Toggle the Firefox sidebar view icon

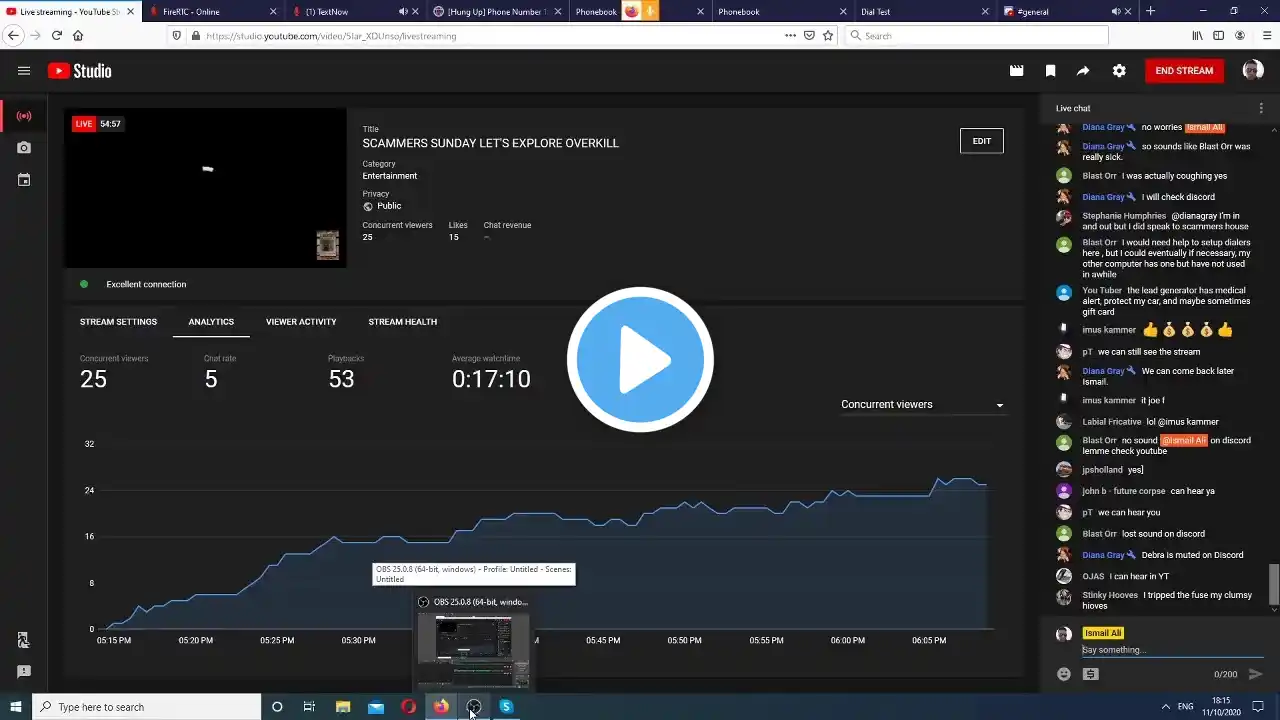(x=1219, y=35)
